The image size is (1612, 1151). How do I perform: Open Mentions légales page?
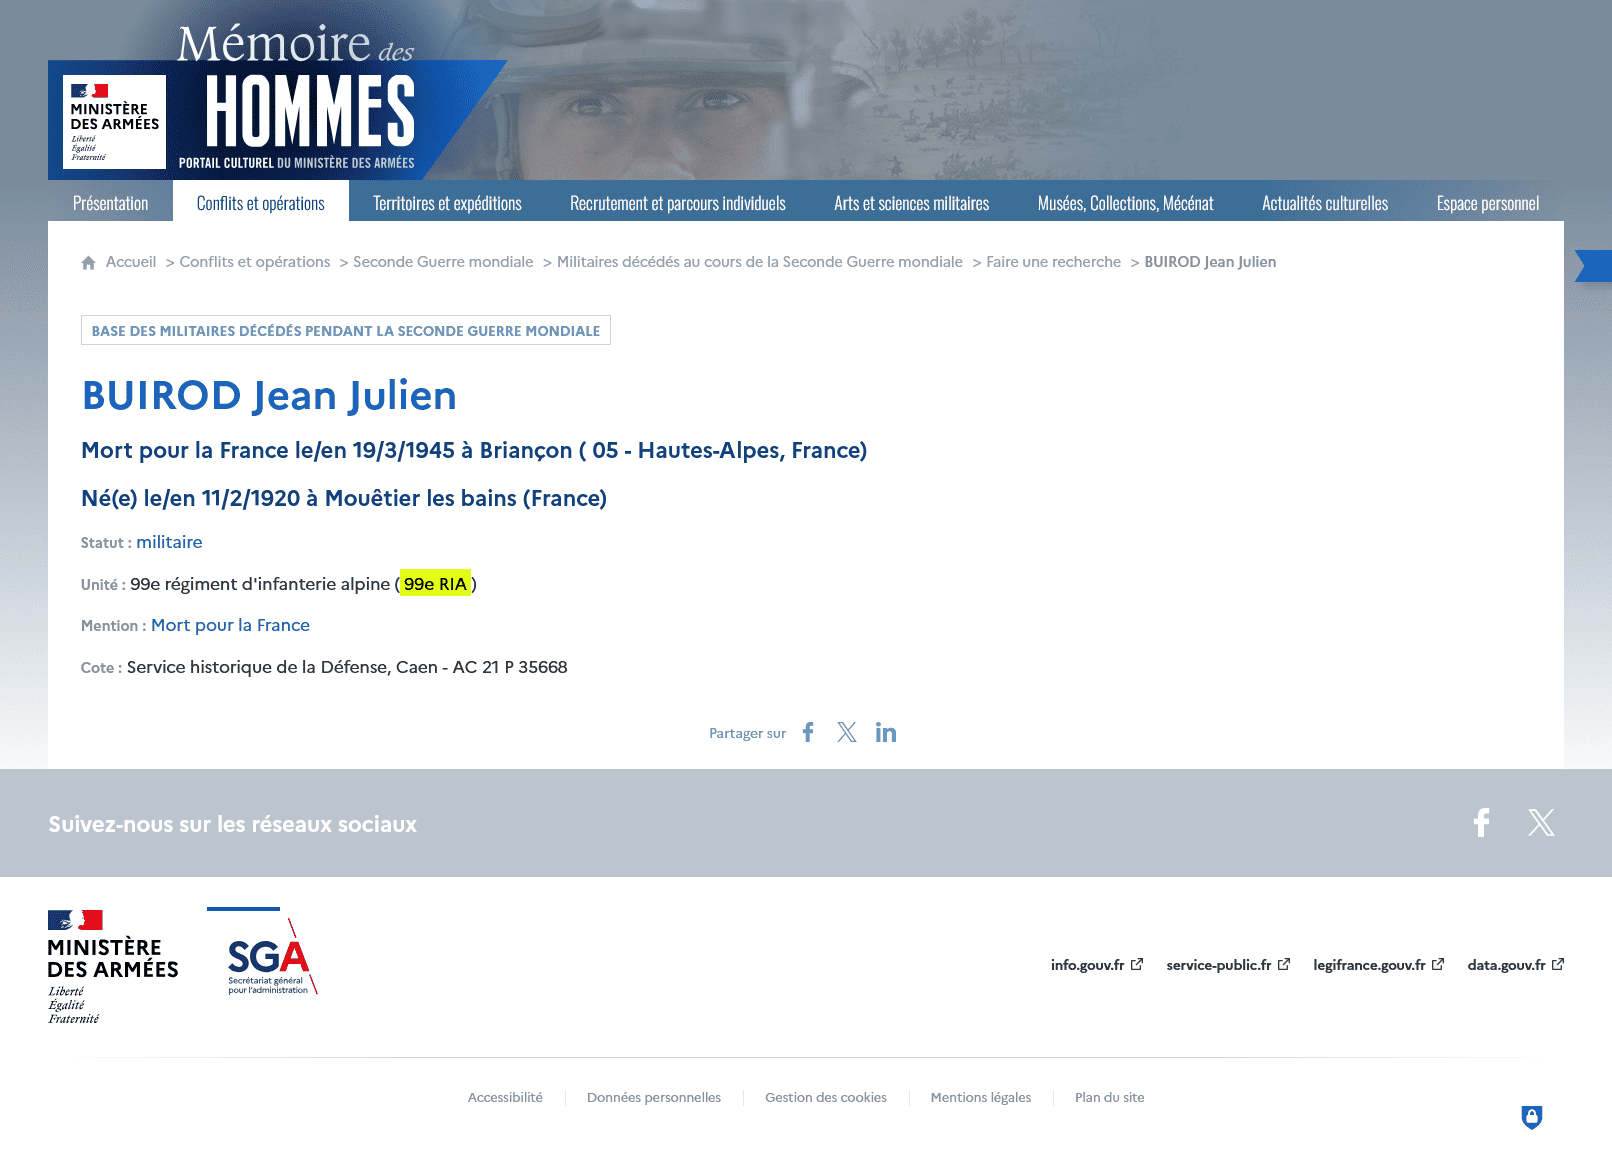pos(981,1098)
